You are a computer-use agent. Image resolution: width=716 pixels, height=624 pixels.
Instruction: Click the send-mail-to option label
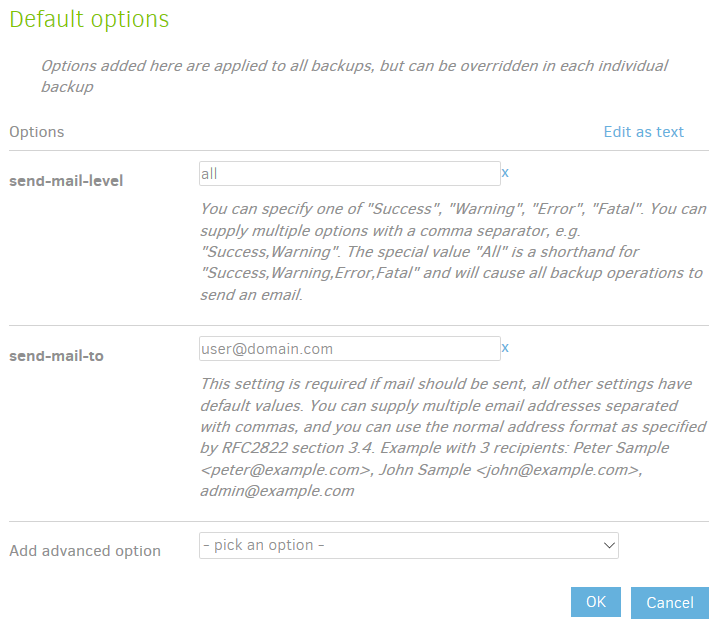tap(56, 356)
